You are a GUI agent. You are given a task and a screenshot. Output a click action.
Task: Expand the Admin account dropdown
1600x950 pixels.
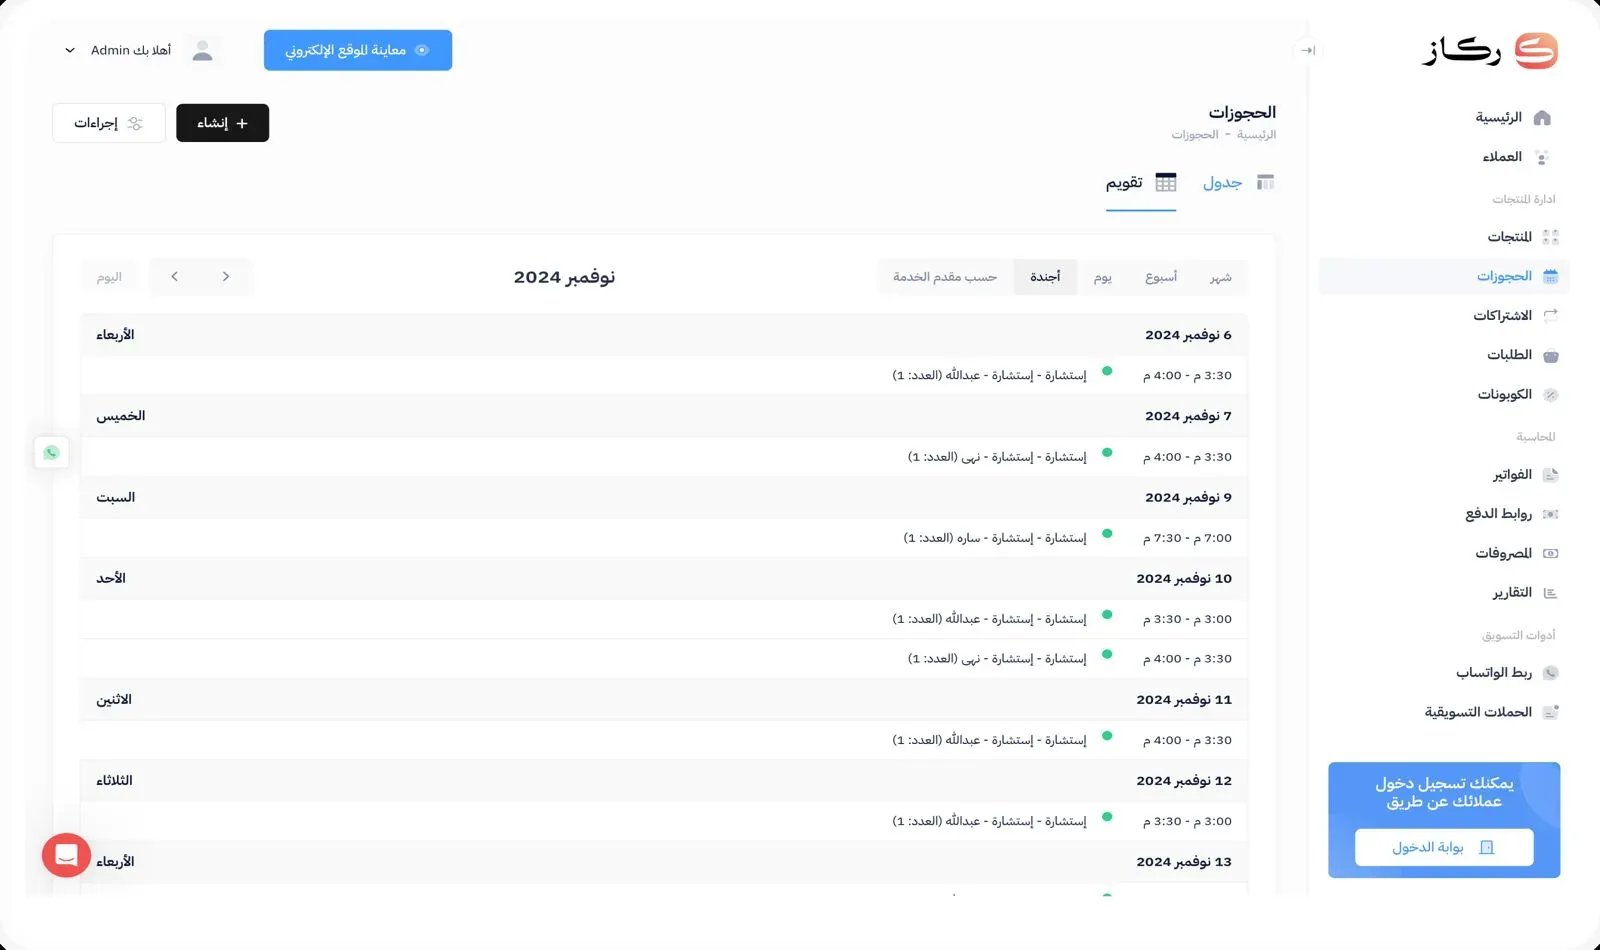pos(70,50)
